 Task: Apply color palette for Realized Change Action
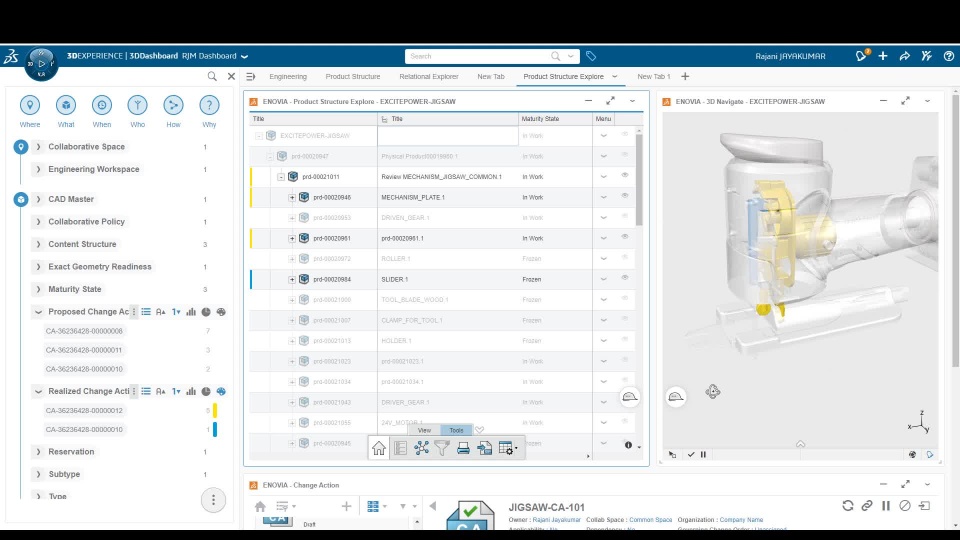pos(221,391)
